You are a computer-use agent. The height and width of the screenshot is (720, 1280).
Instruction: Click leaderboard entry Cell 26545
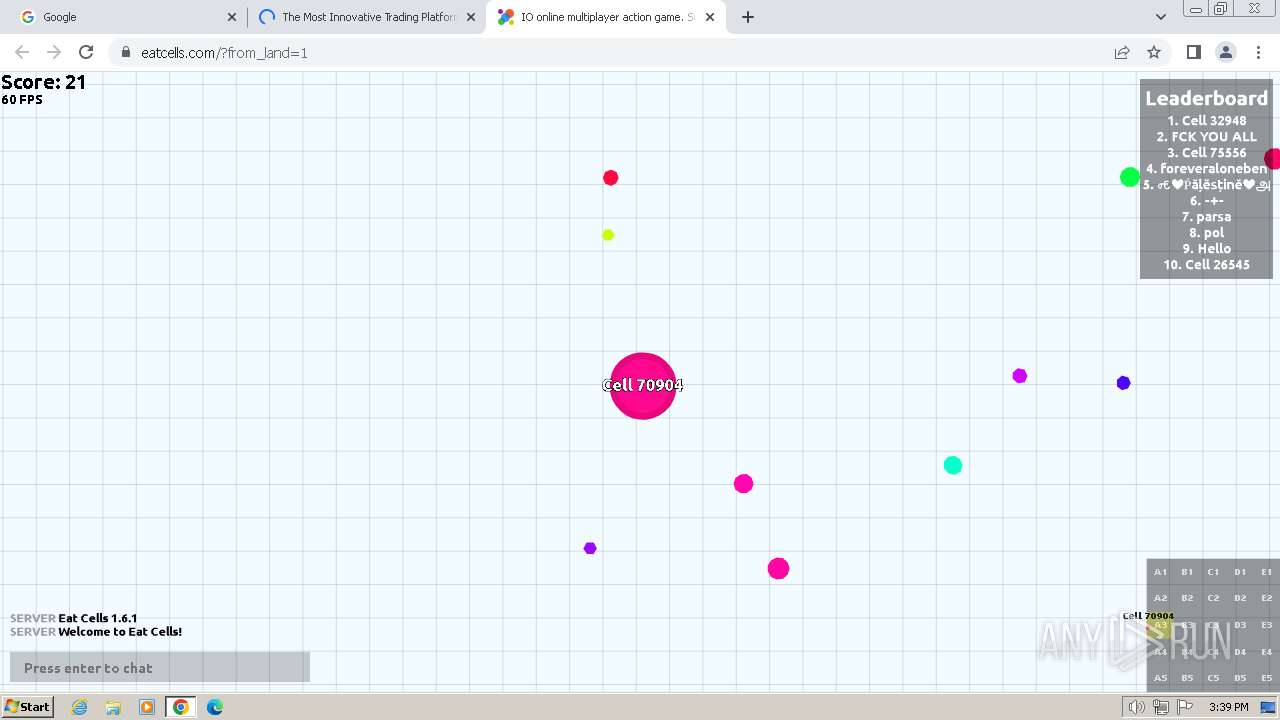1206,265
